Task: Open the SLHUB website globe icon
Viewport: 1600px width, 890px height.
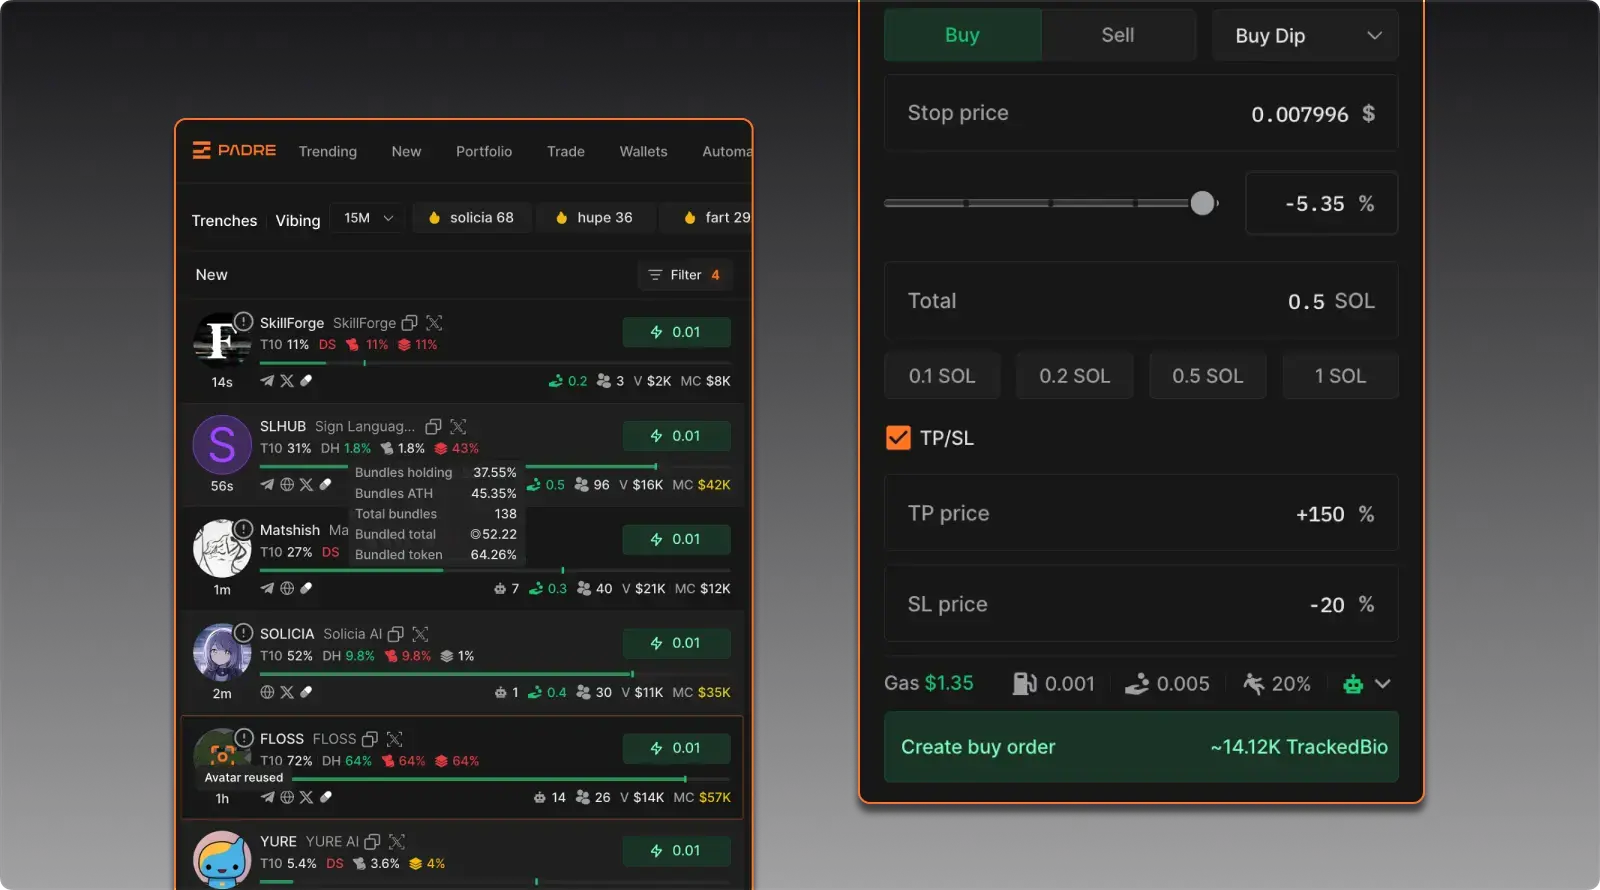Action: (287, 485)
